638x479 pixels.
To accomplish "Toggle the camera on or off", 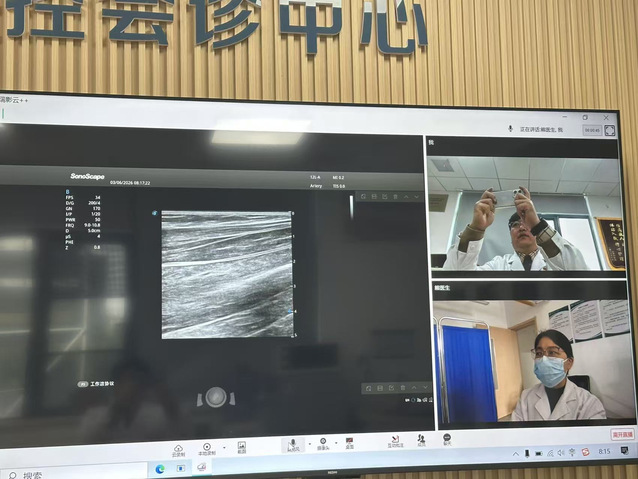I will point(322,443).
